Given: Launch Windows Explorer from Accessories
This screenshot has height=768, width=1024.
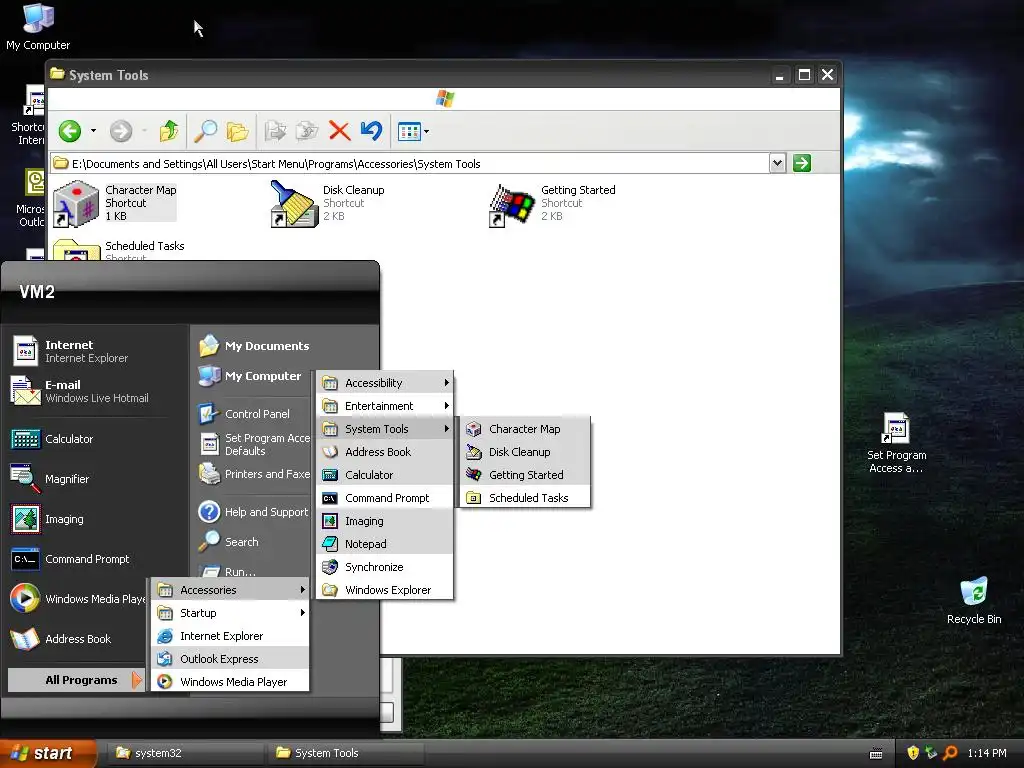Looking at the screenshot, I should coord(385,590).
